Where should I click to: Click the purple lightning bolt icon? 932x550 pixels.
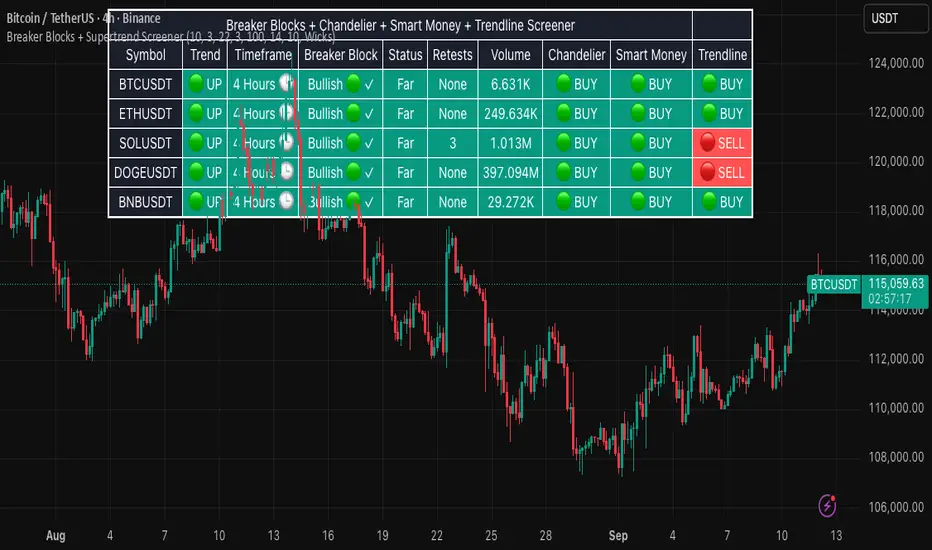(827, 506)
